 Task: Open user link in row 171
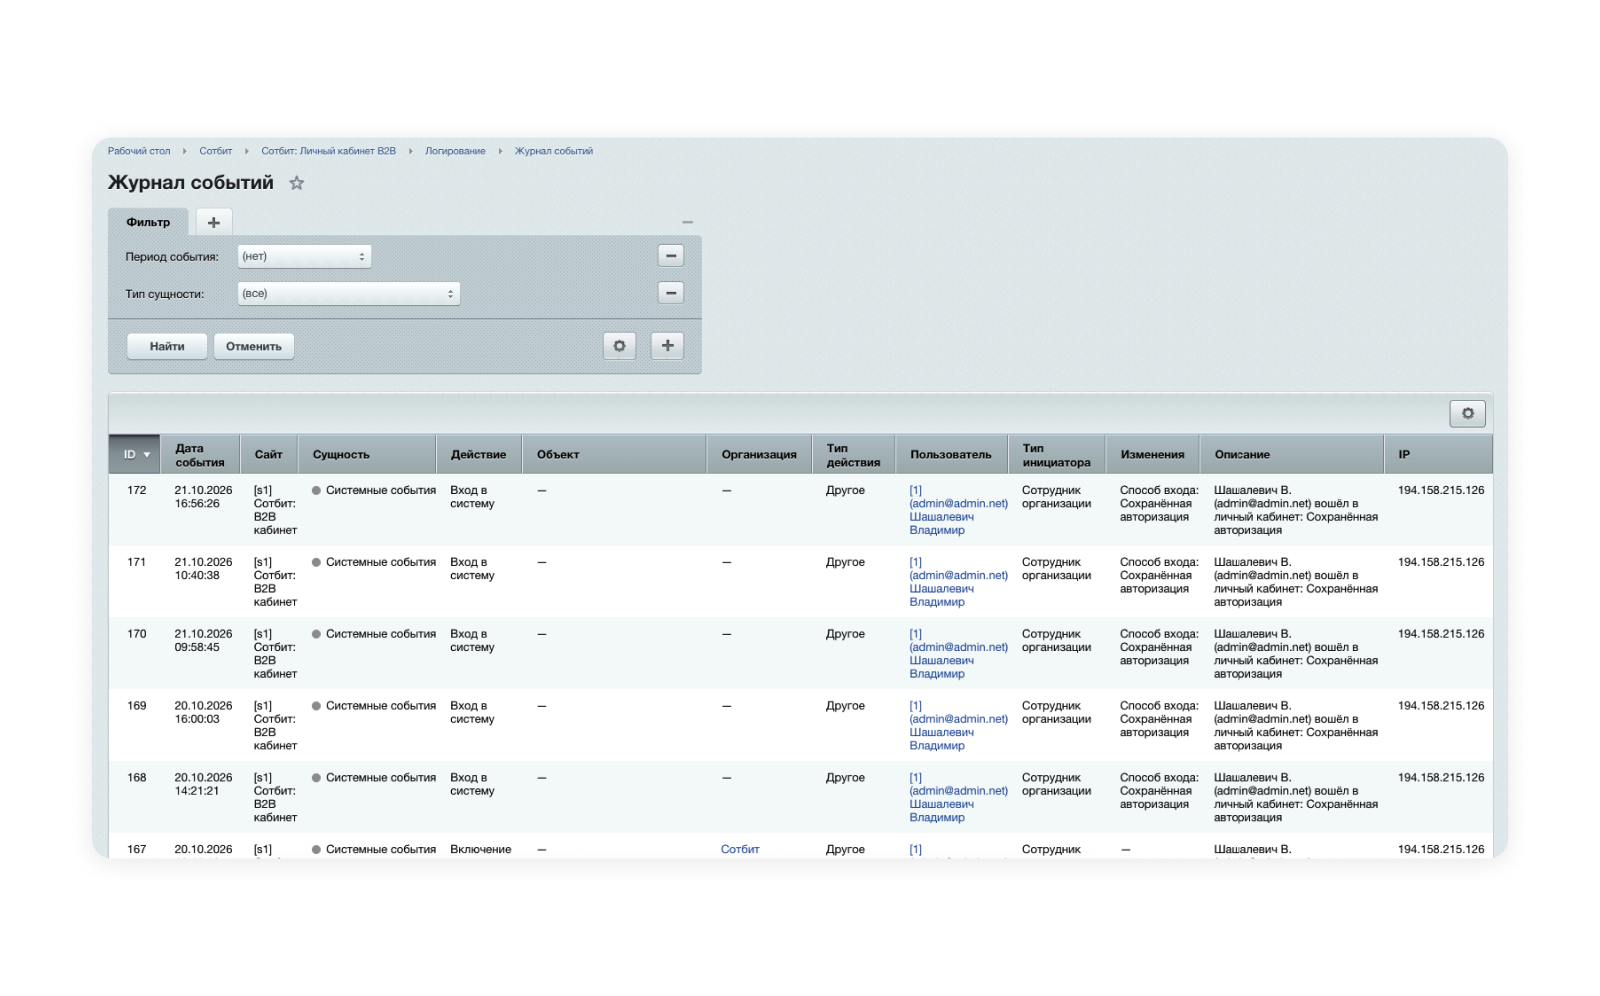[958, 582]
